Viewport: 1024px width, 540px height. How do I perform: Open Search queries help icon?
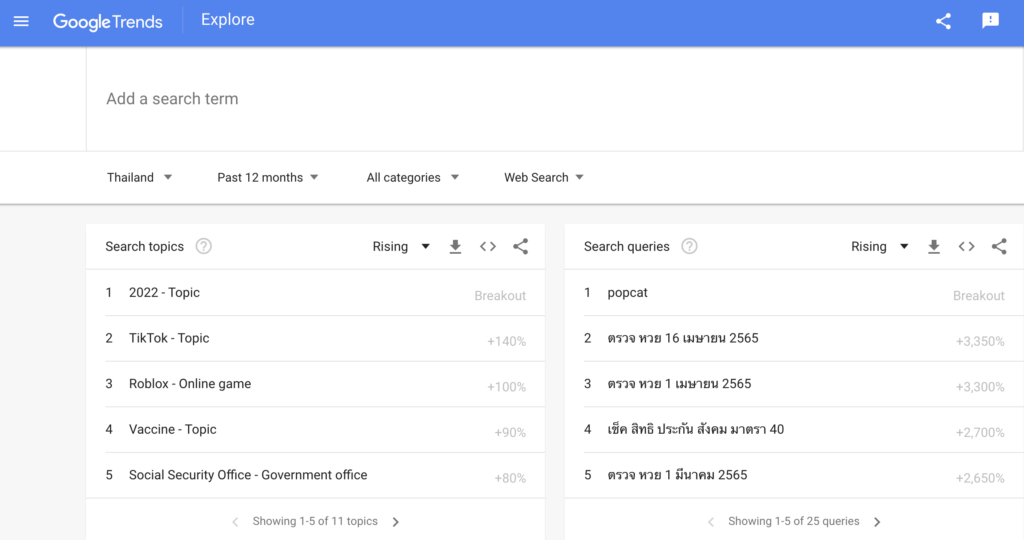689,246
